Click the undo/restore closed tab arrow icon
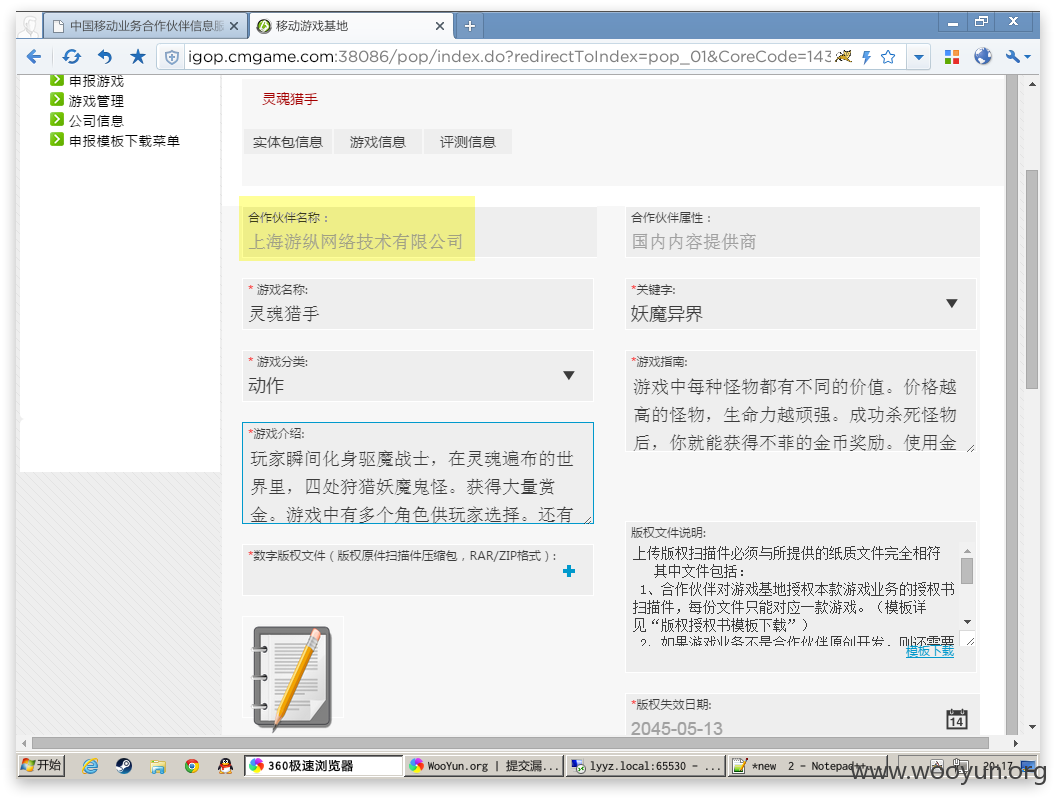The image size is (1056, 800). [x=104, y=57]
